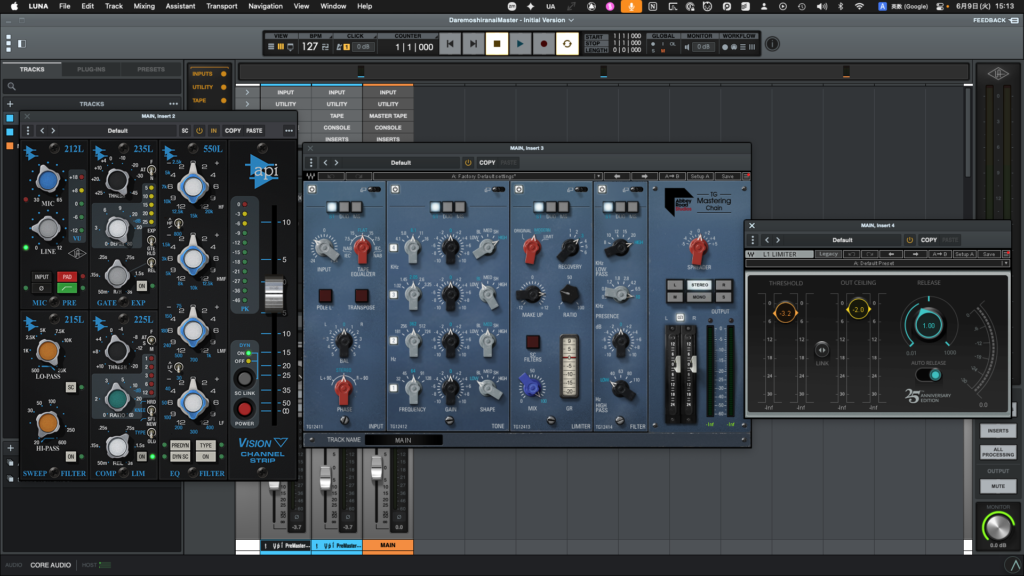Click Save in L1 Limiter Waves toolbar

pos(988,254)
